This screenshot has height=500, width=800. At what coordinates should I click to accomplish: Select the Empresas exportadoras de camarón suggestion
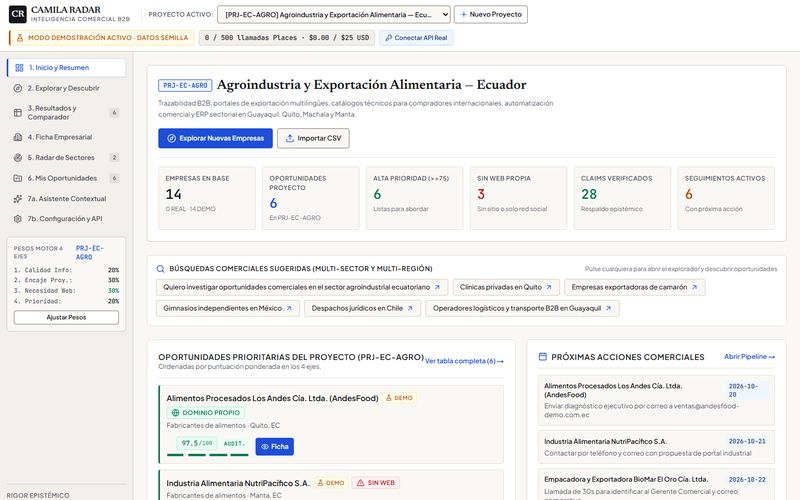tap(635, 287)
